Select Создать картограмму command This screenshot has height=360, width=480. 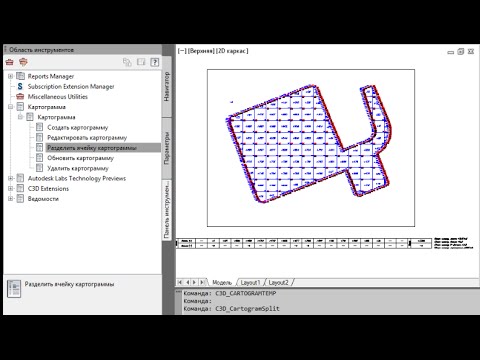click(78, 127)
